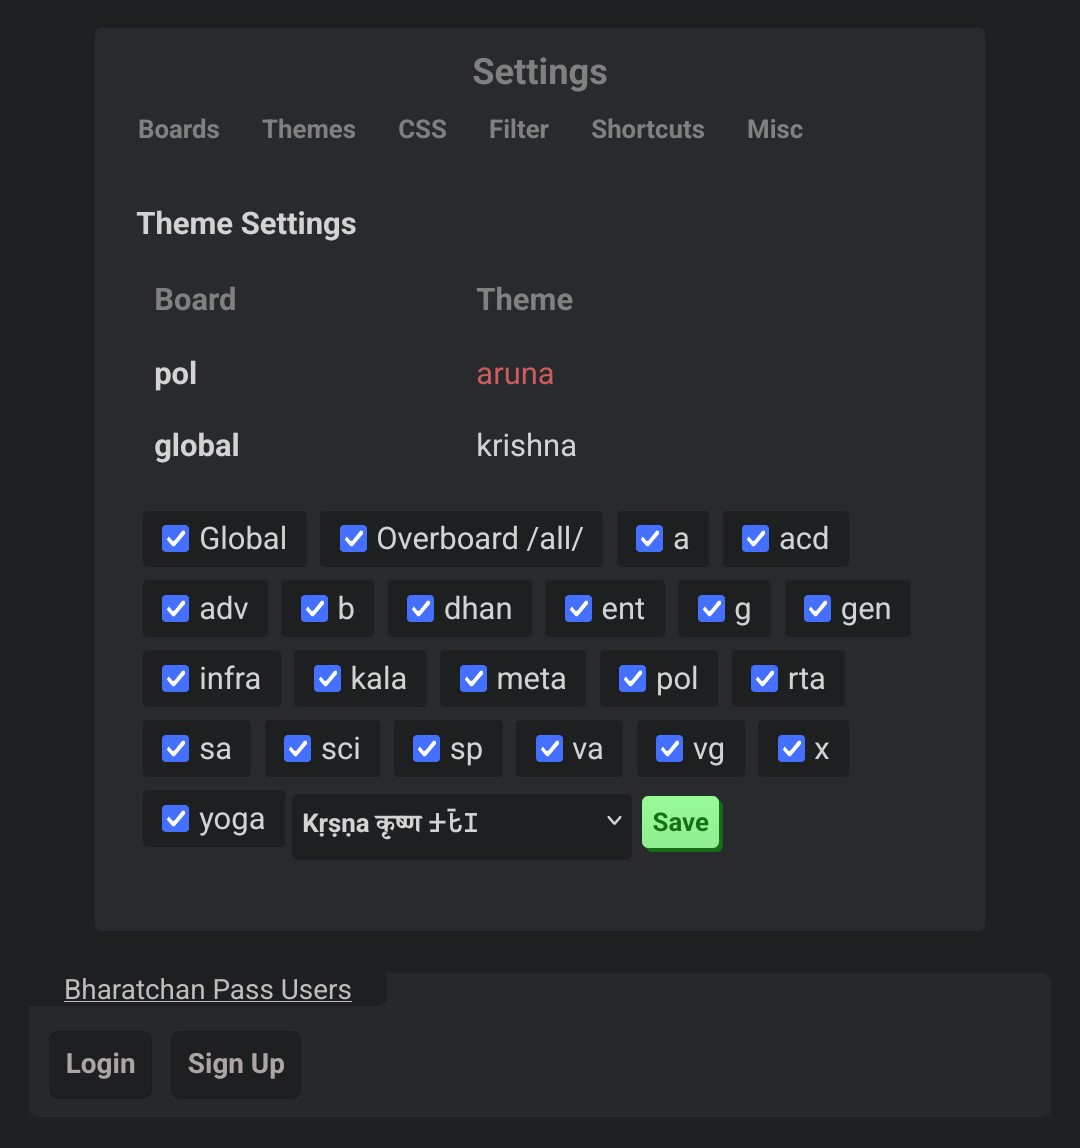Uncheck the yoga board checkbox
This screenshot has height=1148, width=1080.
(176, 819)
